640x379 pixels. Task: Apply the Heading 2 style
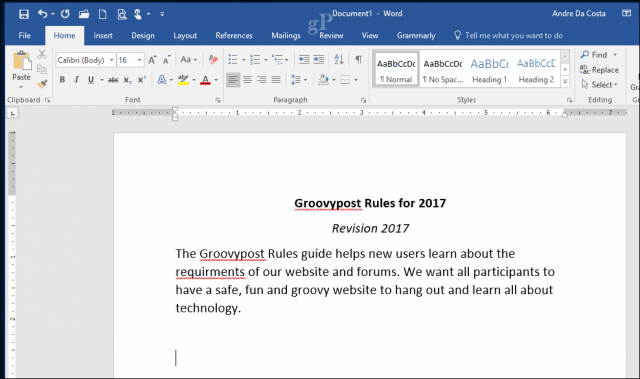(x=536, y=69)
